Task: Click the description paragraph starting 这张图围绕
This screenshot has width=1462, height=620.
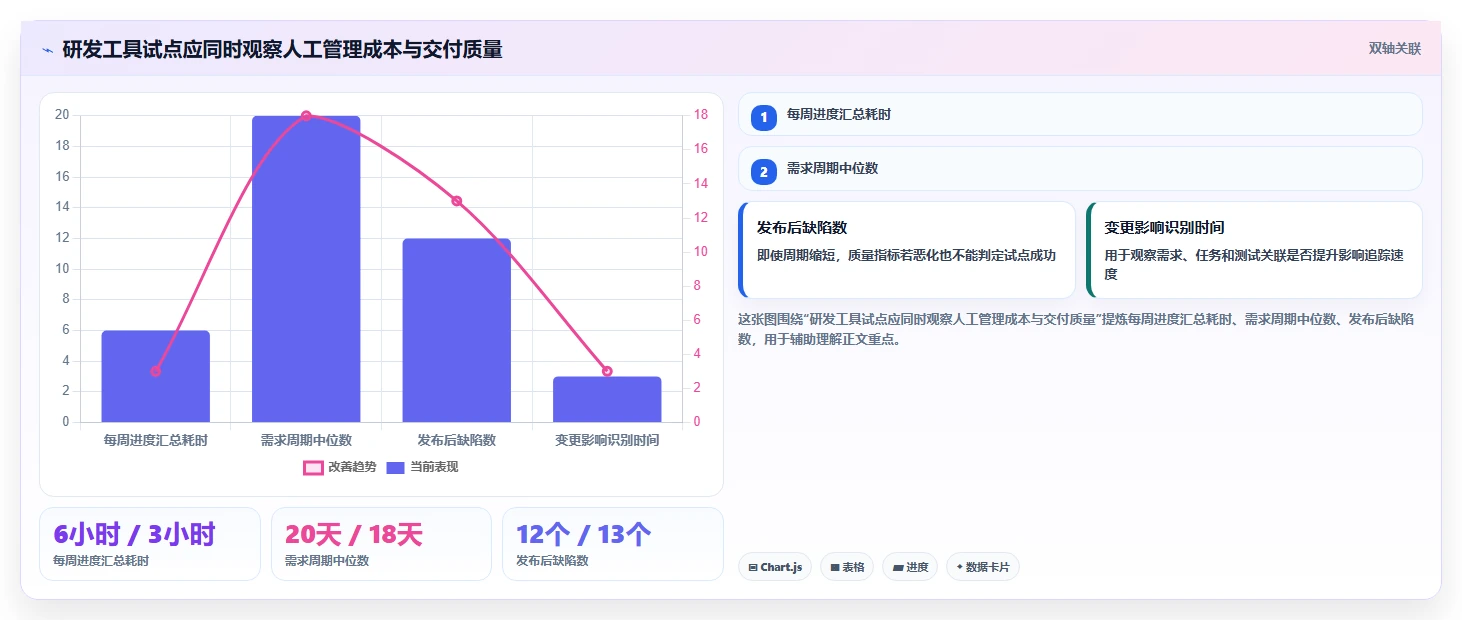Action: point(1077,329)
